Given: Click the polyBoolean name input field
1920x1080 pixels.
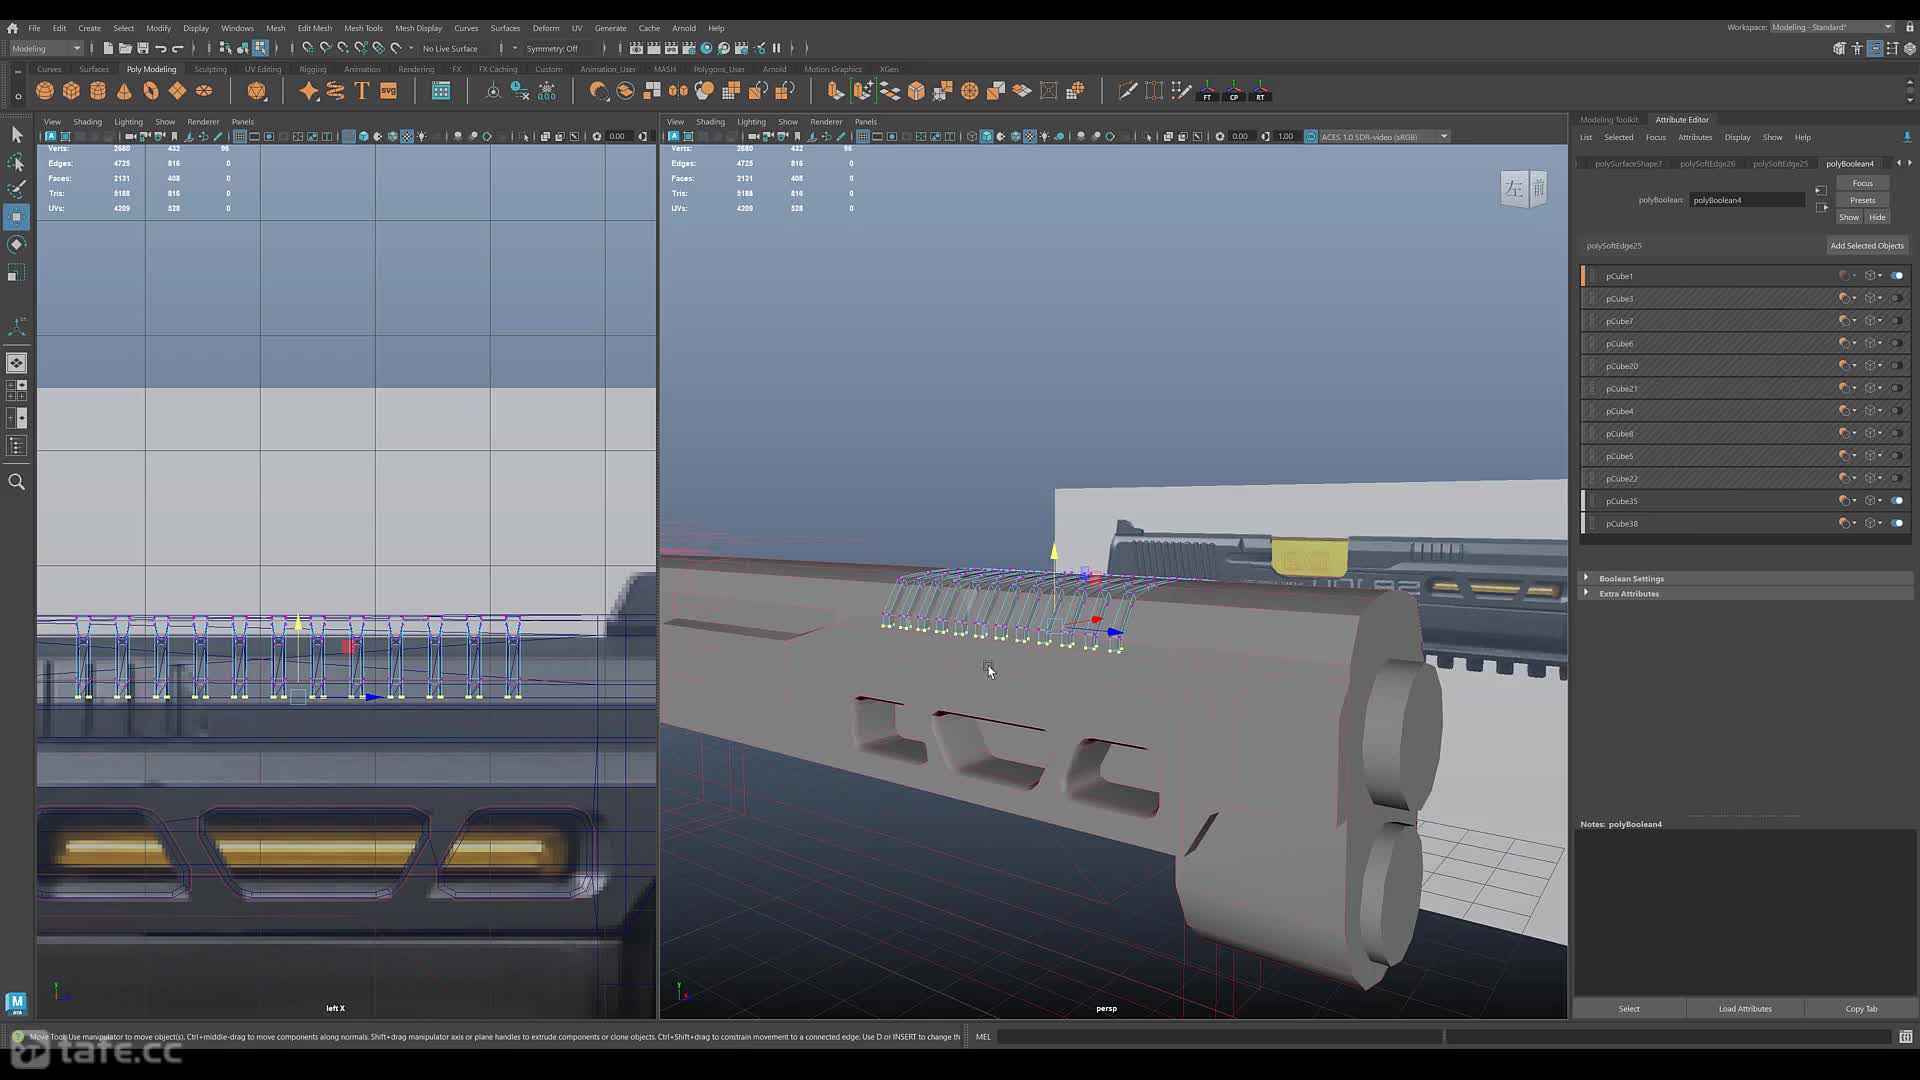Looking at the screenshot, I should [x=1747, y=200].
